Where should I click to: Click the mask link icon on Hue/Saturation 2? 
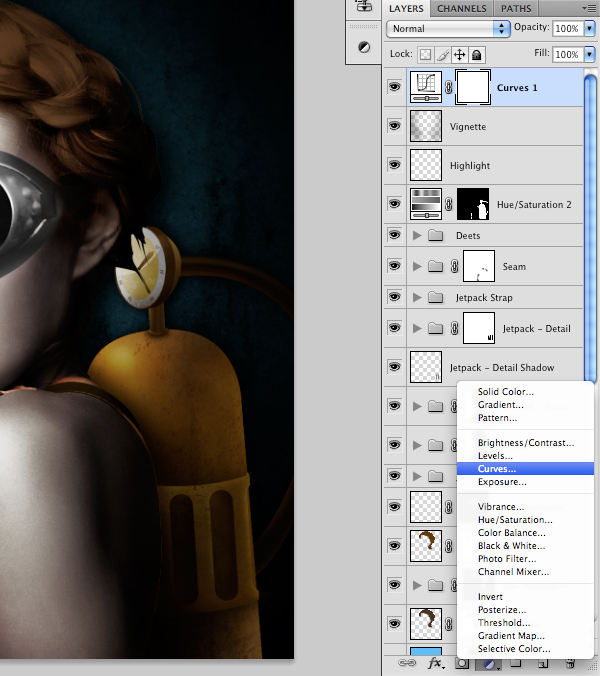pyautogui.click(x=449, y=204)
